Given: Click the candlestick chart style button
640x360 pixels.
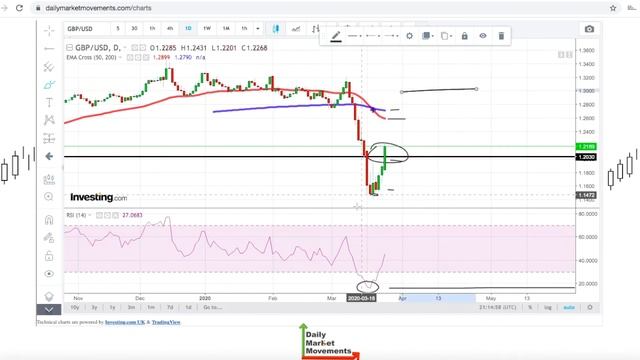Looking at the screenshot, I should pyautogui.click(x=276, y=29).
